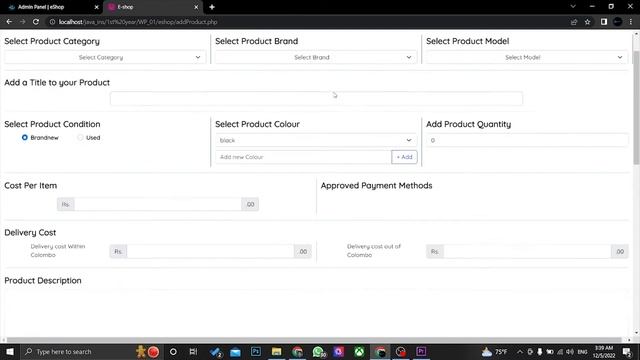
Task: Focus the product quantity field
Action: pos(527,140)
